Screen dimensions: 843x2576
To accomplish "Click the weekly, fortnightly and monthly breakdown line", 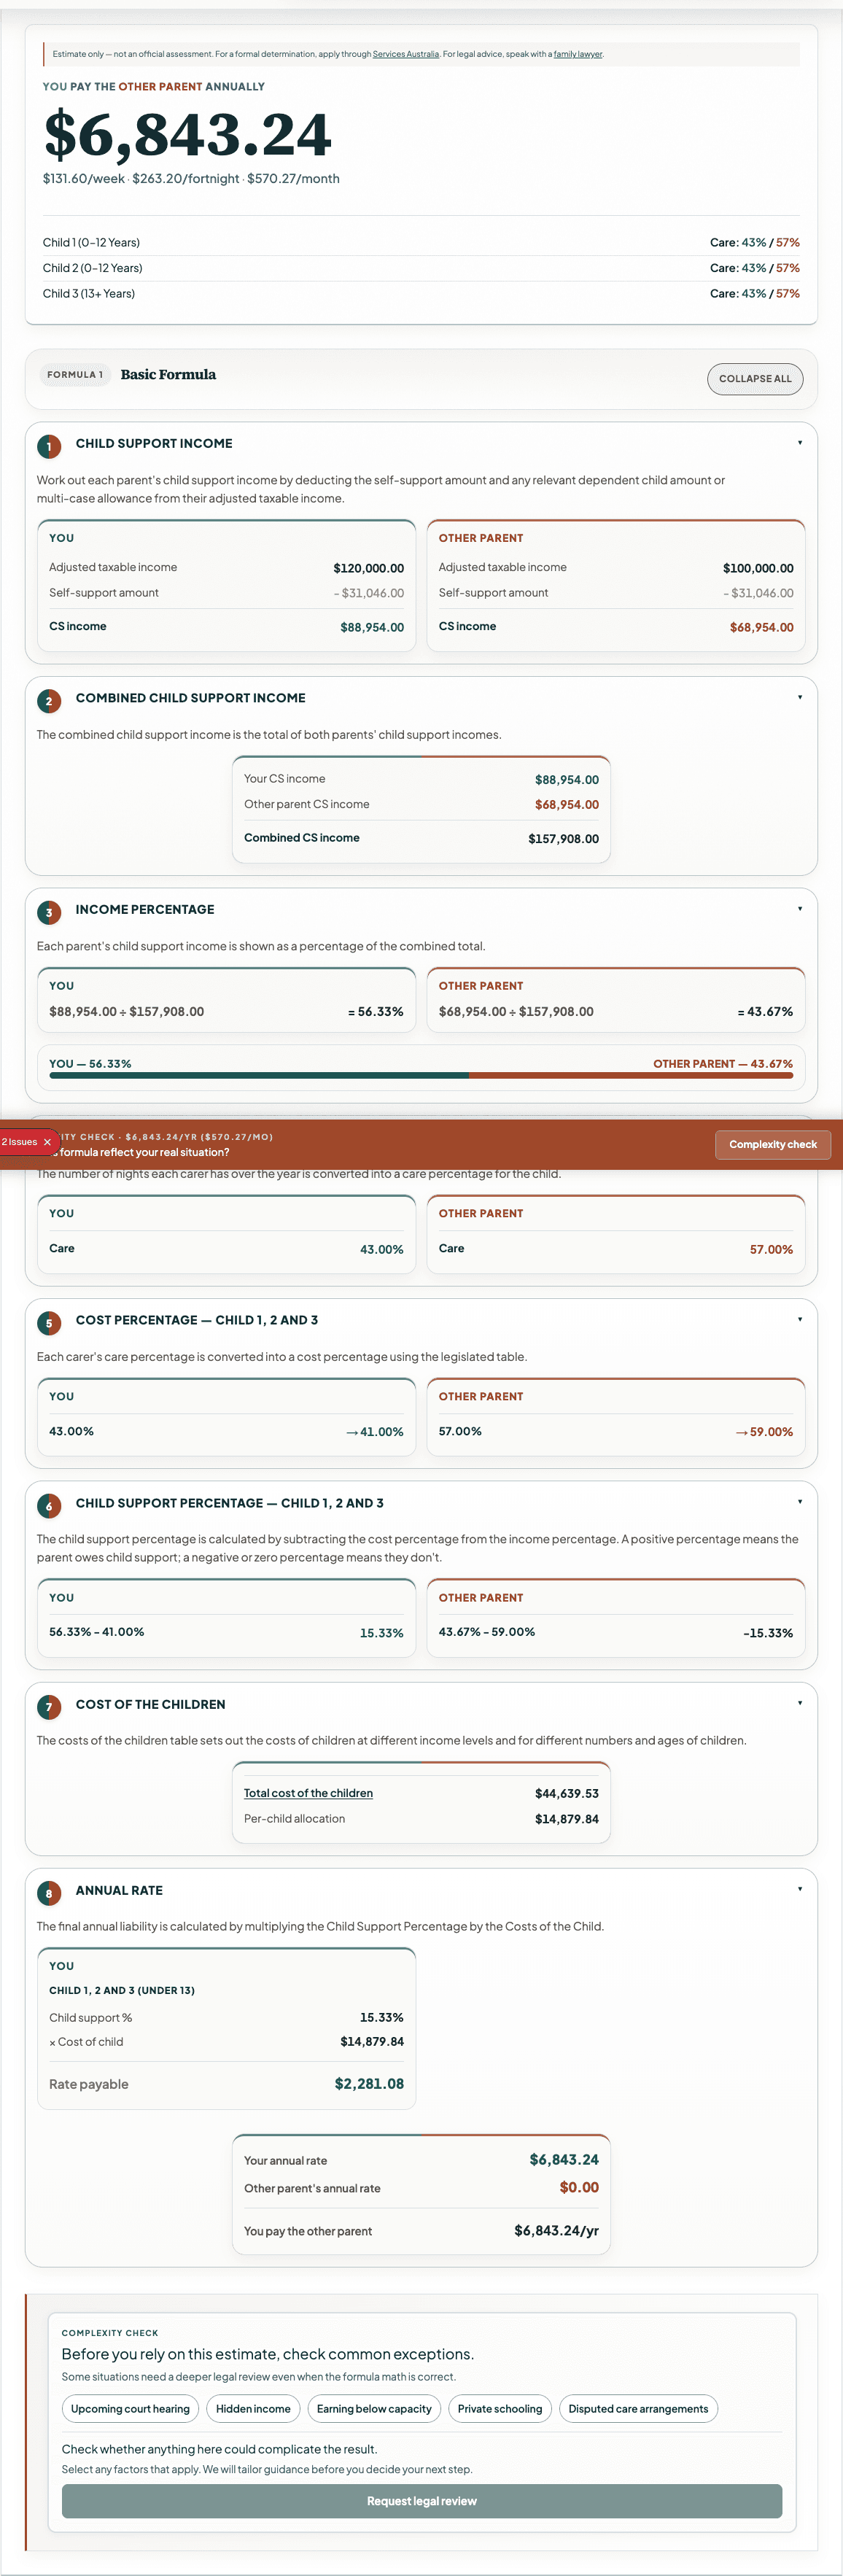I will pyautogui.click(x=191, y=179).
